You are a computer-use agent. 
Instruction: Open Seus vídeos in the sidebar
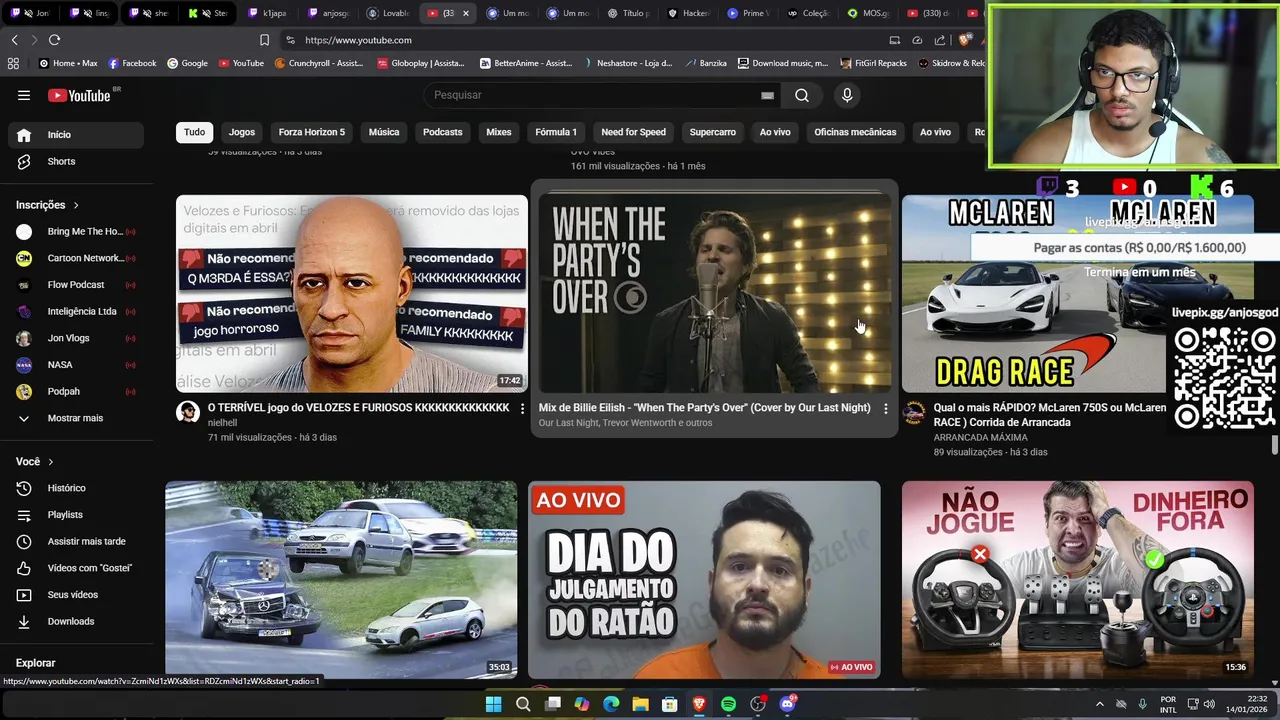coord(76,595)
